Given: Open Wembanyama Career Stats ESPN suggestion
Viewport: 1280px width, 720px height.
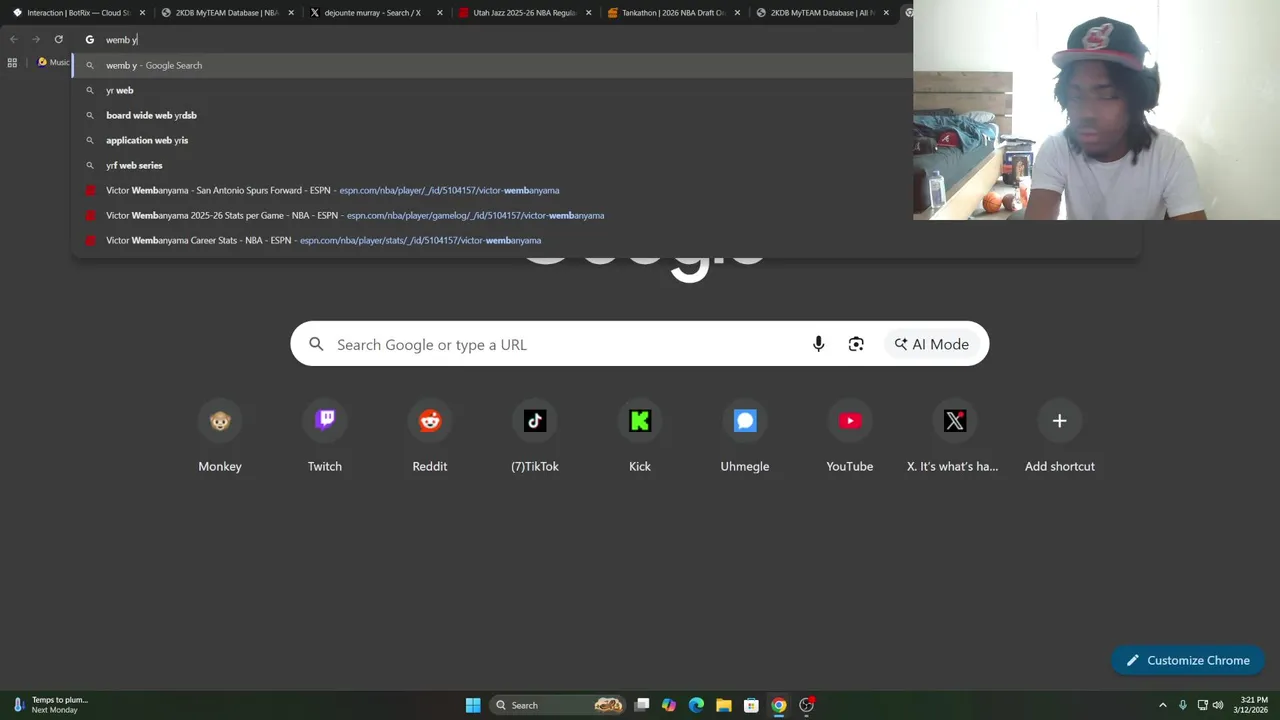Looking at the screenshot, I should (x=606, y=240).
